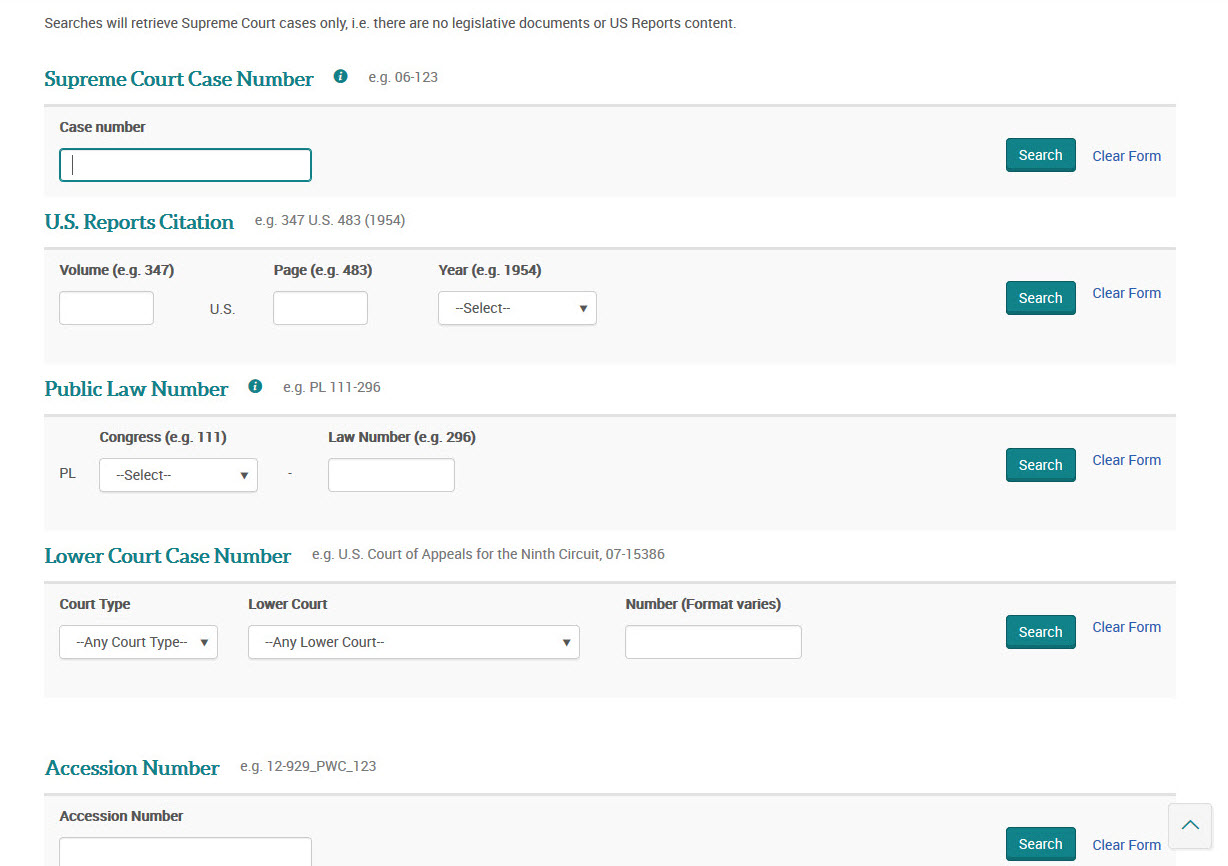Expand the Lower Court dropdown
Viewport: 1228px width, 866px height.
point(413,642)
